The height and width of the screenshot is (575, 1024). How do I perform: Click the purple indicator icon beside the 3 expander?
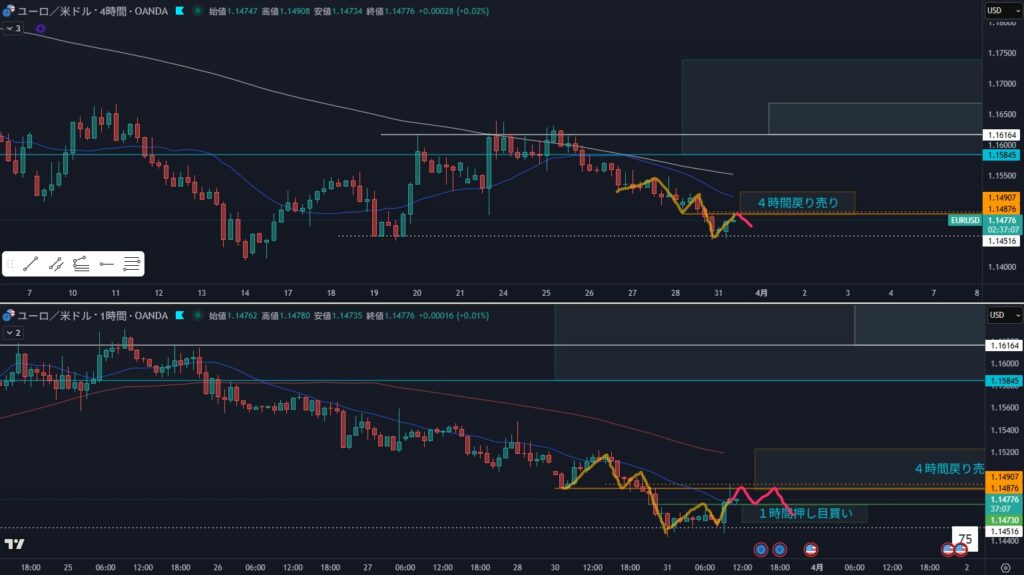tap(42, 29)
